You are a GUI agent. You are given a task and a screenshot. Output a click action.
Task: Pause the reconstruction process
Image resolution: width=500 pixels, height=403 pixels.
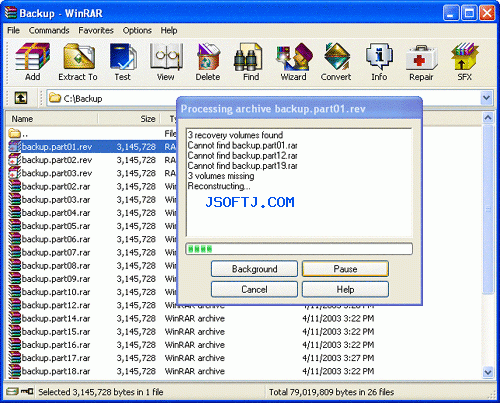(x=345, y=269)
